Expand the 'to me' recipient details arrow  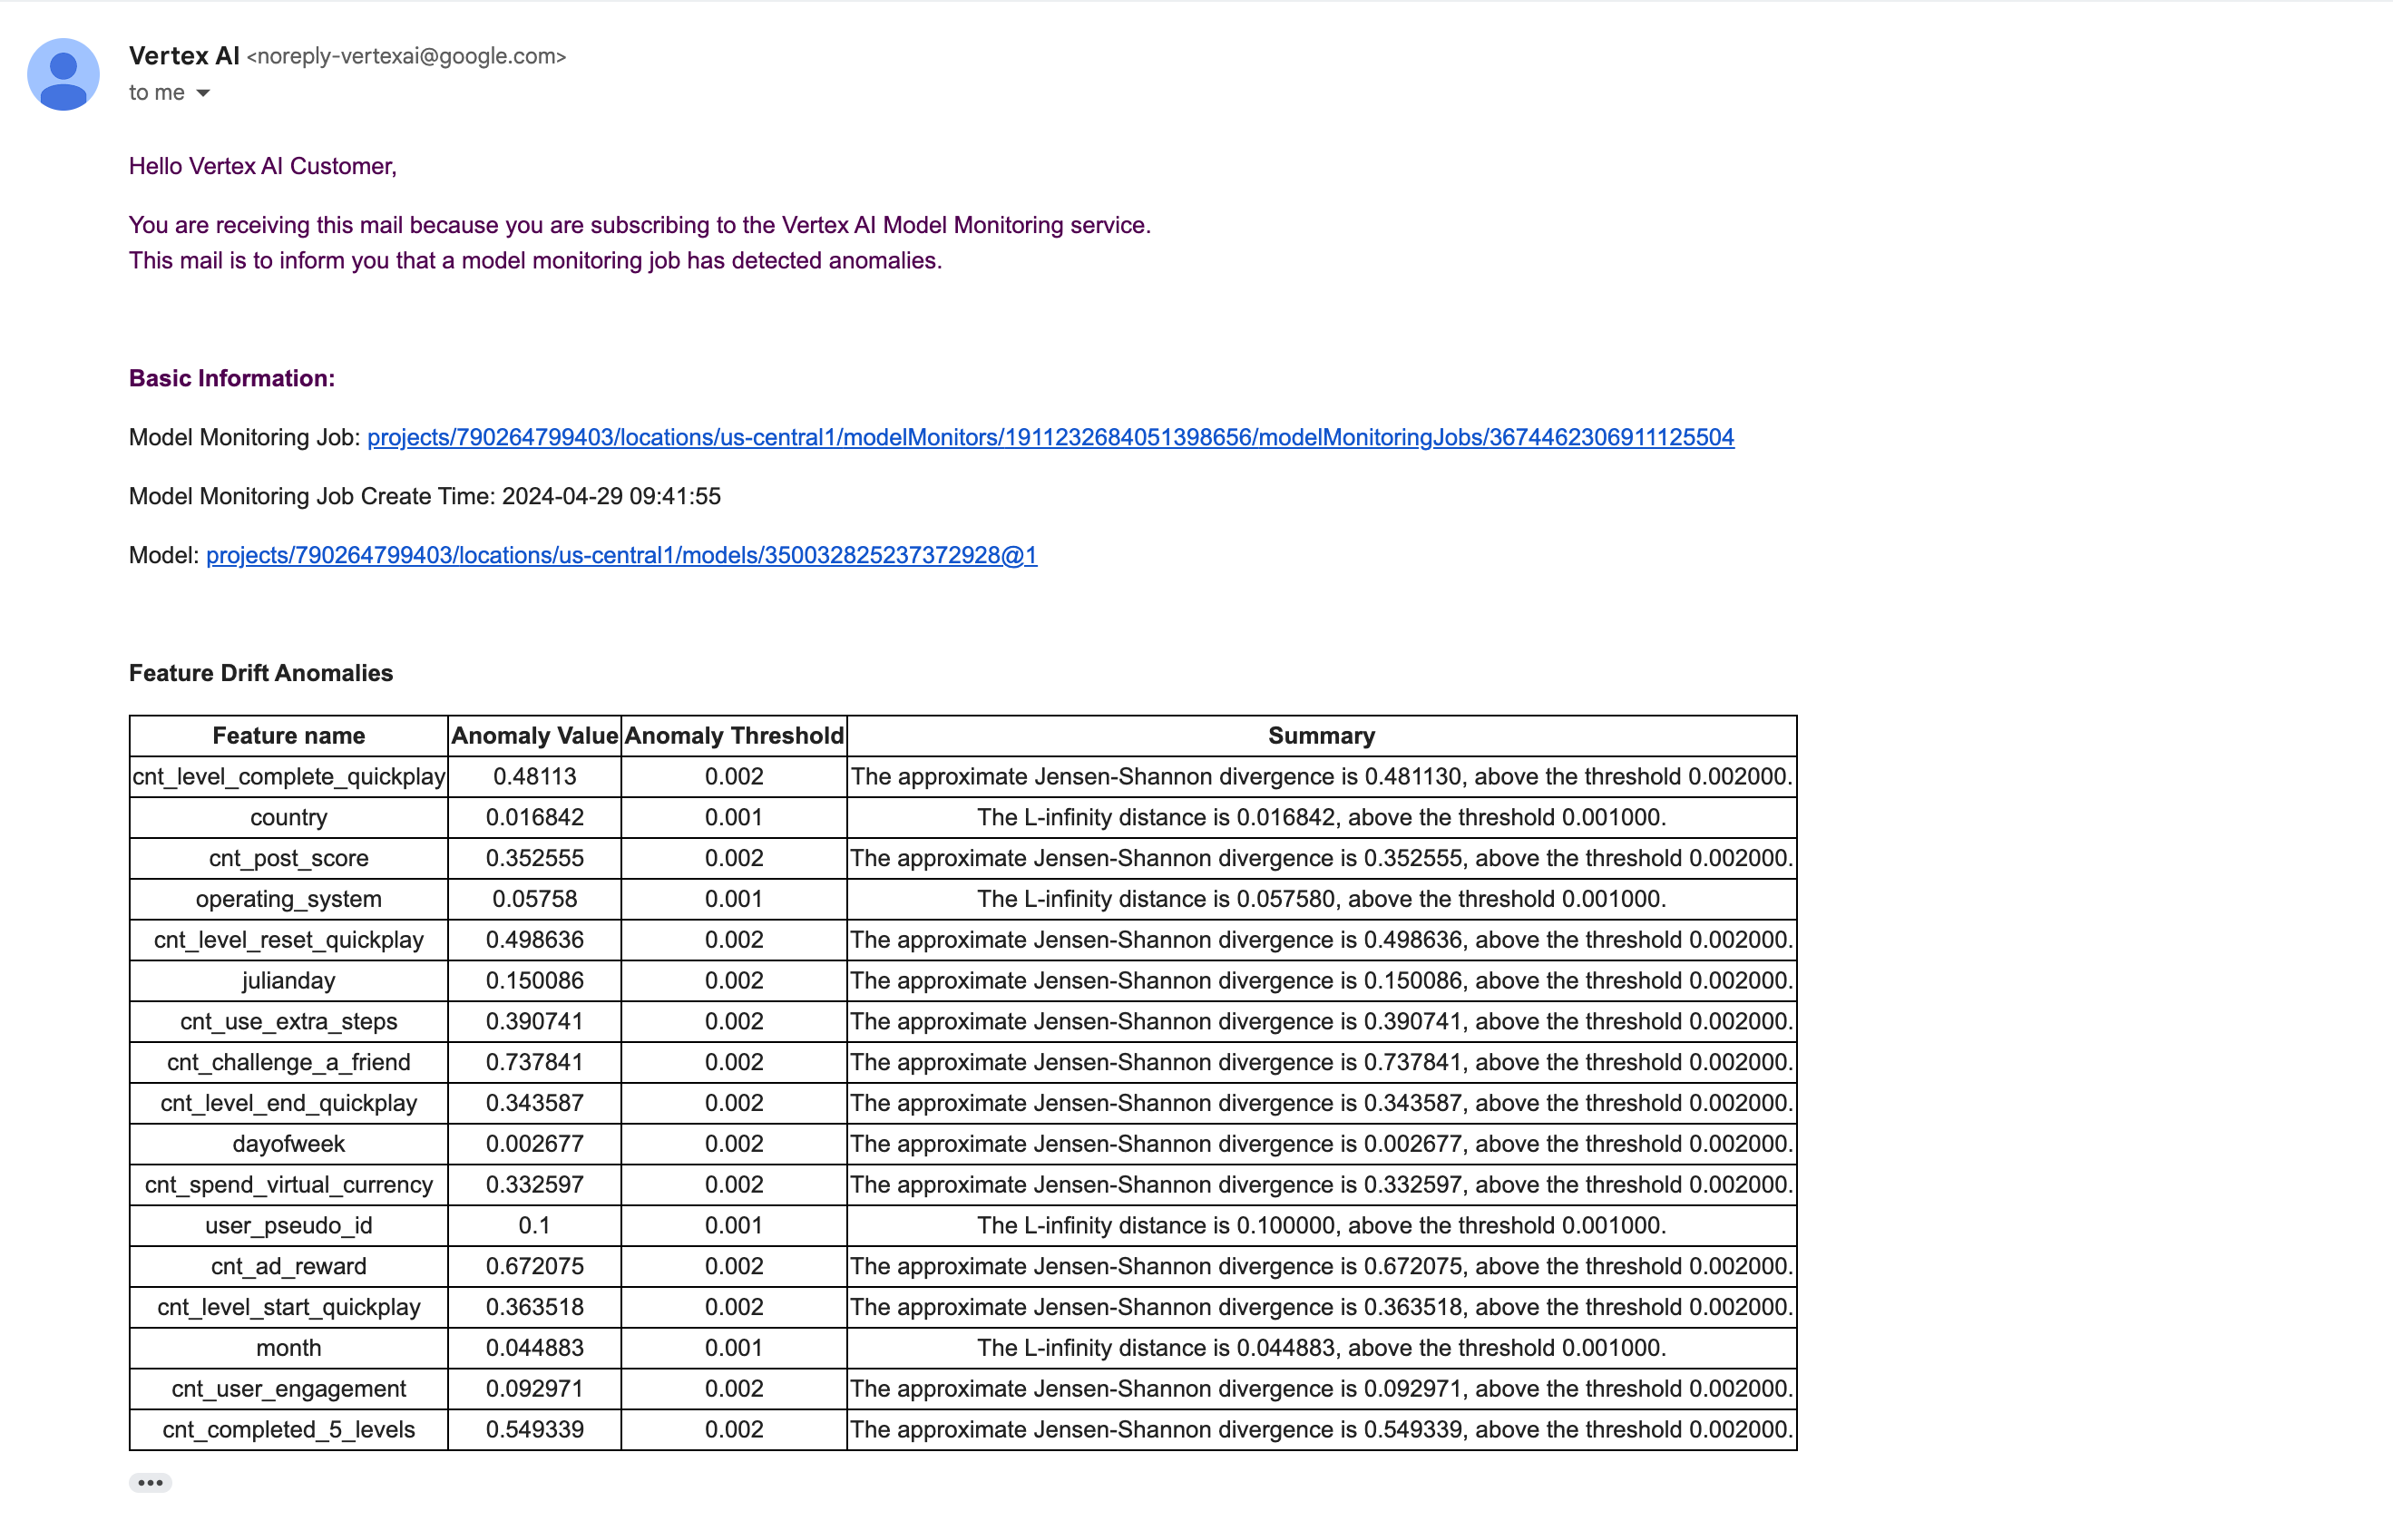[x=203, y=93]
